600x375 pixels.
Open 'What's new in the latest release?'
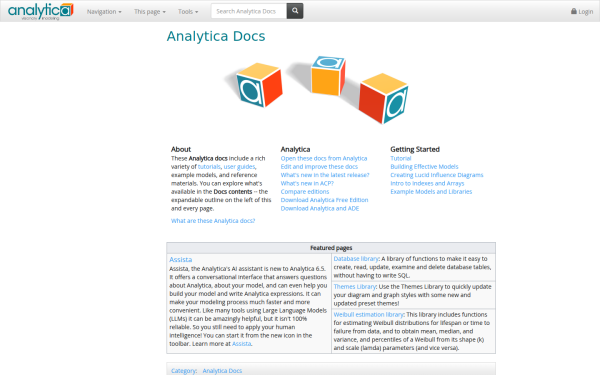325,175
